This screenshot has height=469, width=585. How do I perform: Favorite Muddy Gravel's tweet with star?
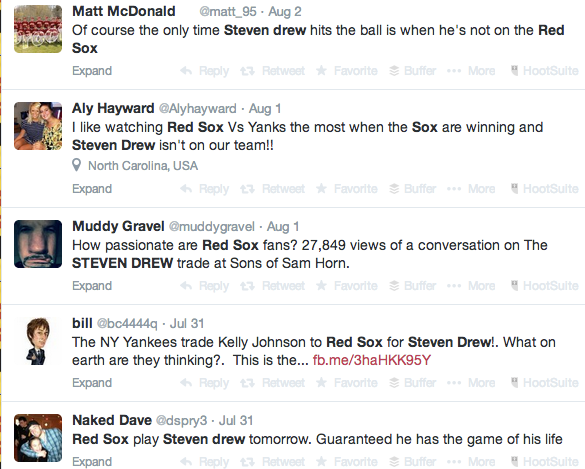pos(347,285)
